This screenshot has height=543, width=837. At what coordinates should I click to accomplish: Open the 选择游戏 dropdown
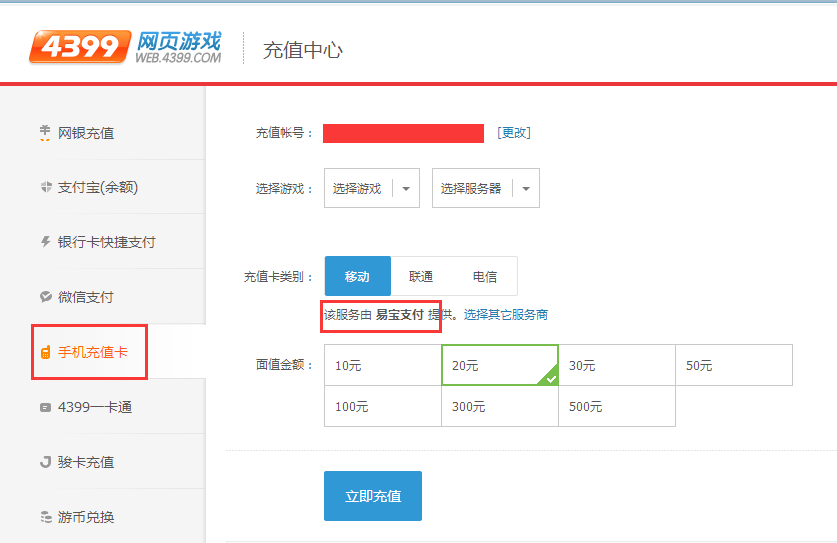tap(372, 188)
